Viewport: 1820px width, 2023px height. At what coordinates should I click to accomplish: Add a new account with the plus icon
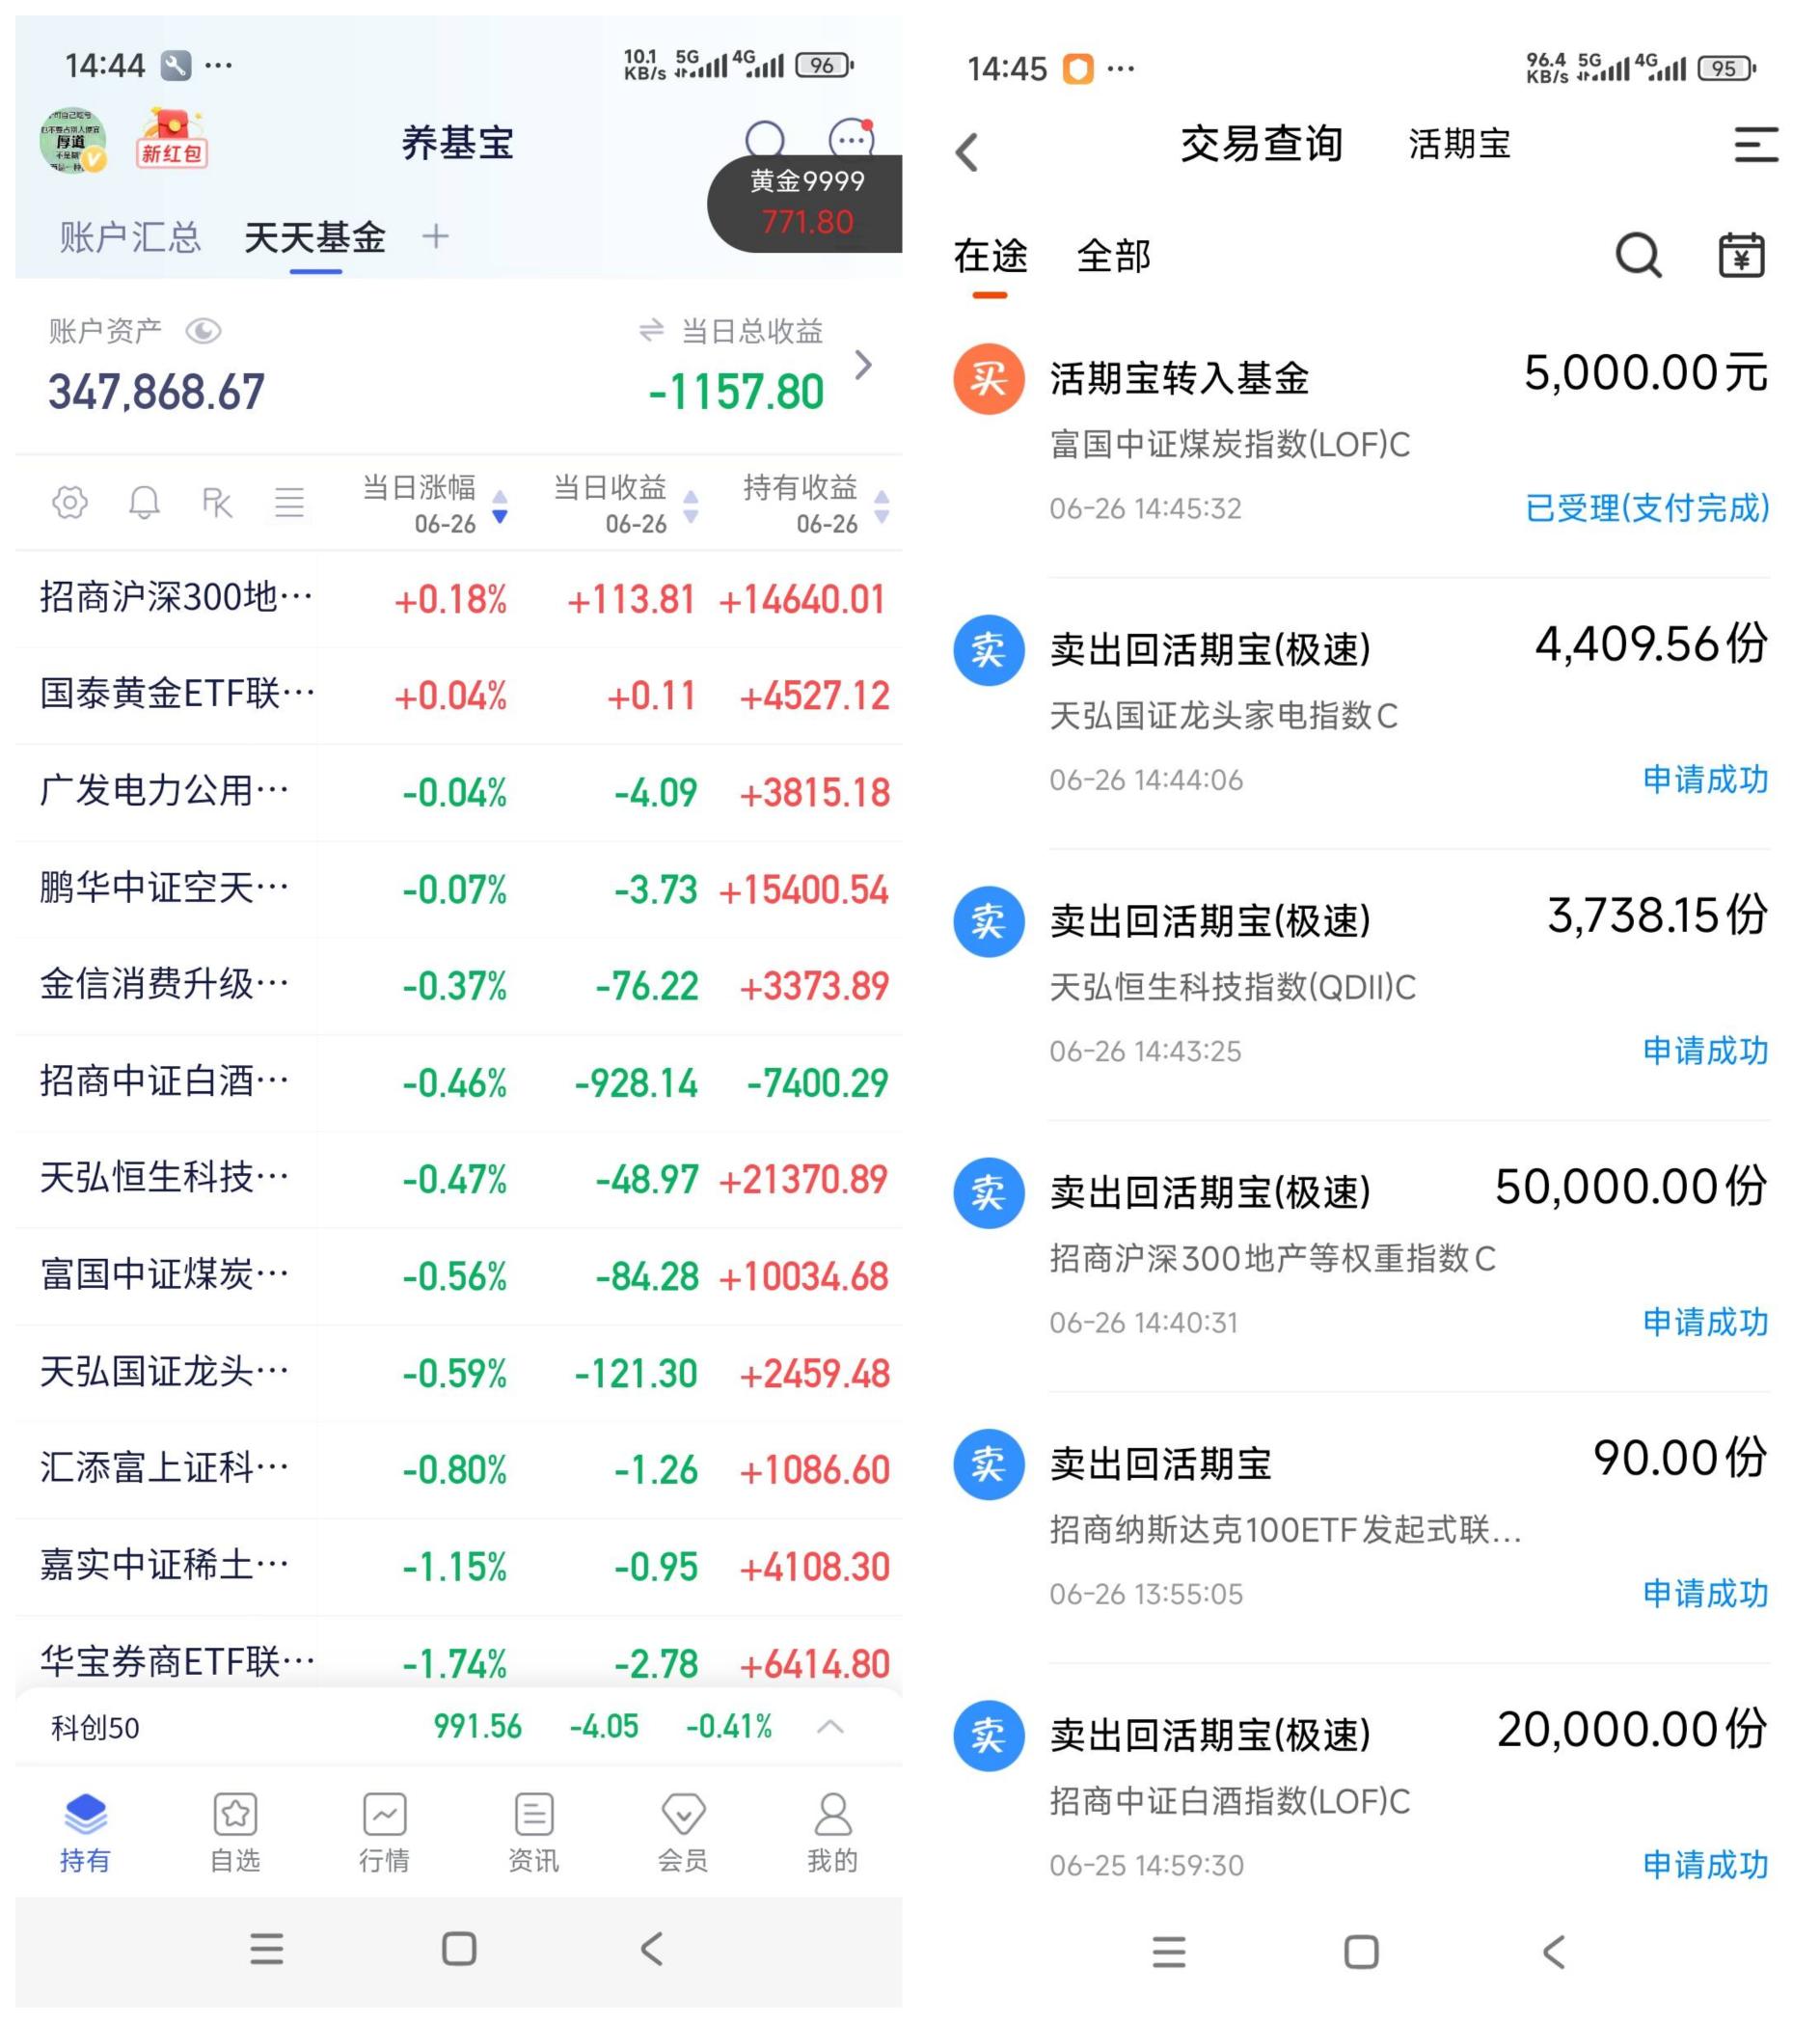435,237
